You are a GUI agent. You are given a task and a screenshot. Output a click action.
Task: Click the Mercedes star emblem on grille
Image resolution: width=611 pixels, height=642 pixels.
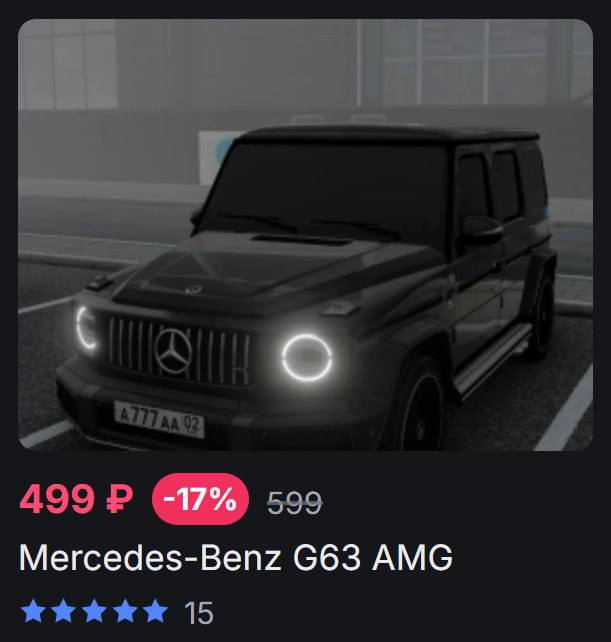point(174,350)
